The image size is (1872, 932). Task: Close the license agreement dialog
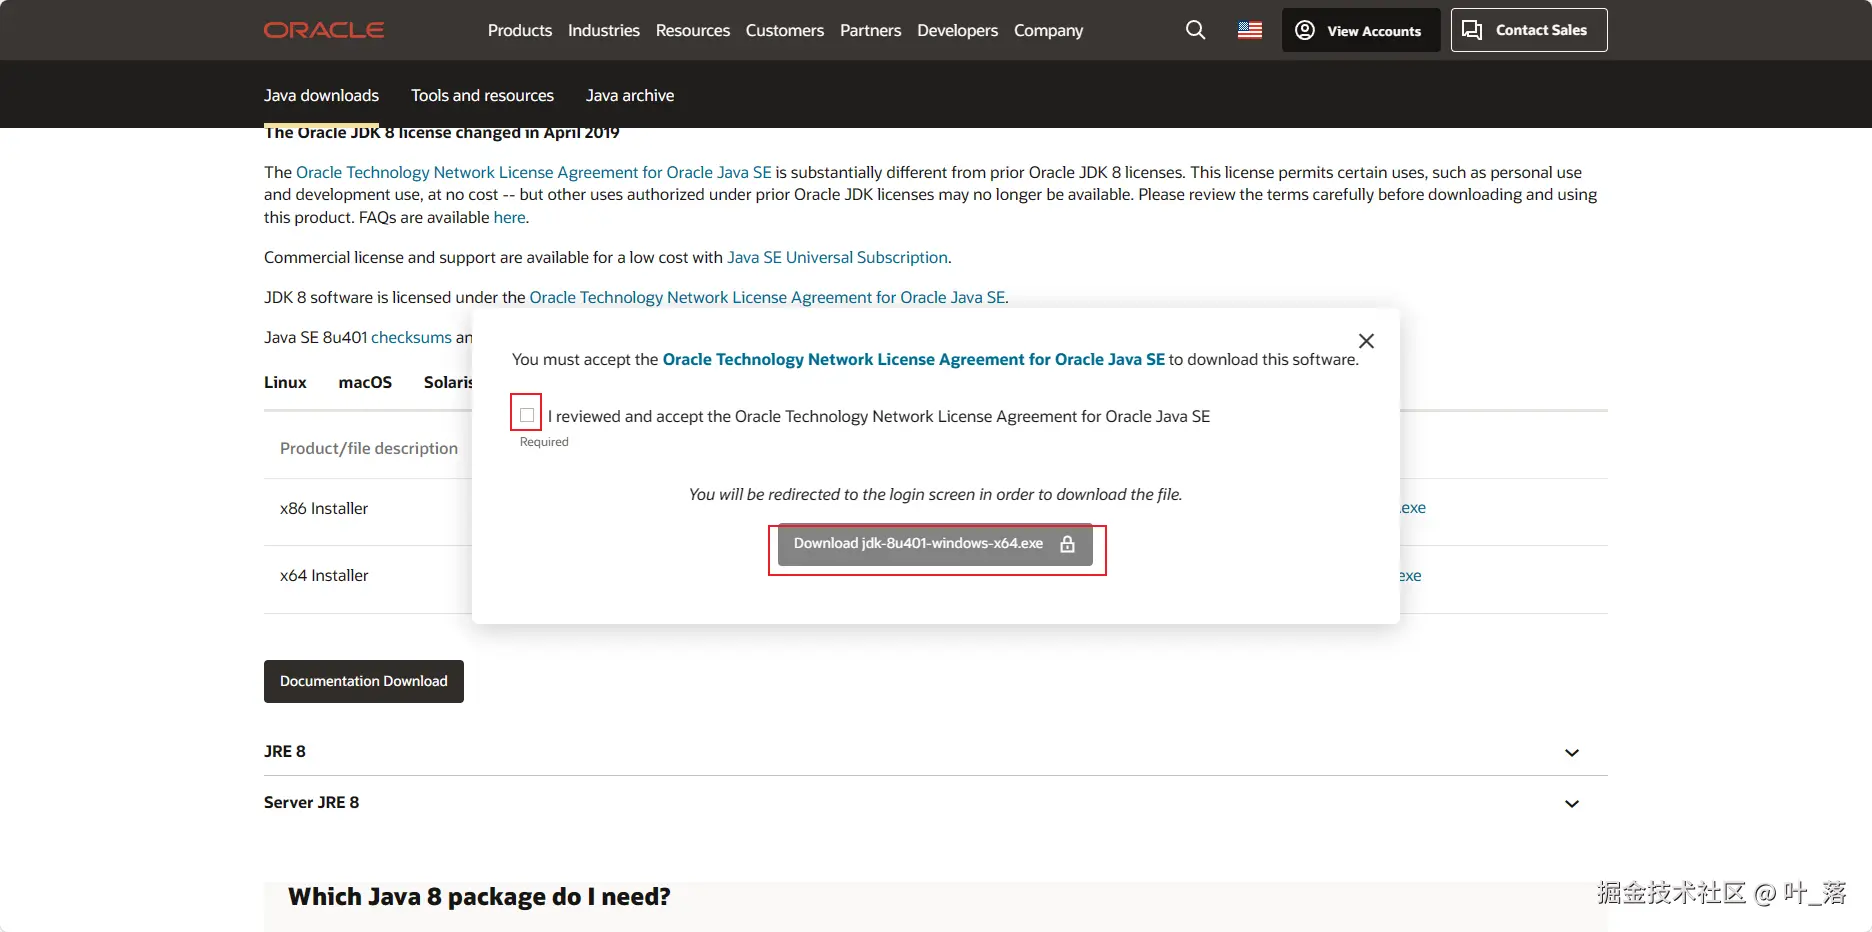pos(1366,341)
